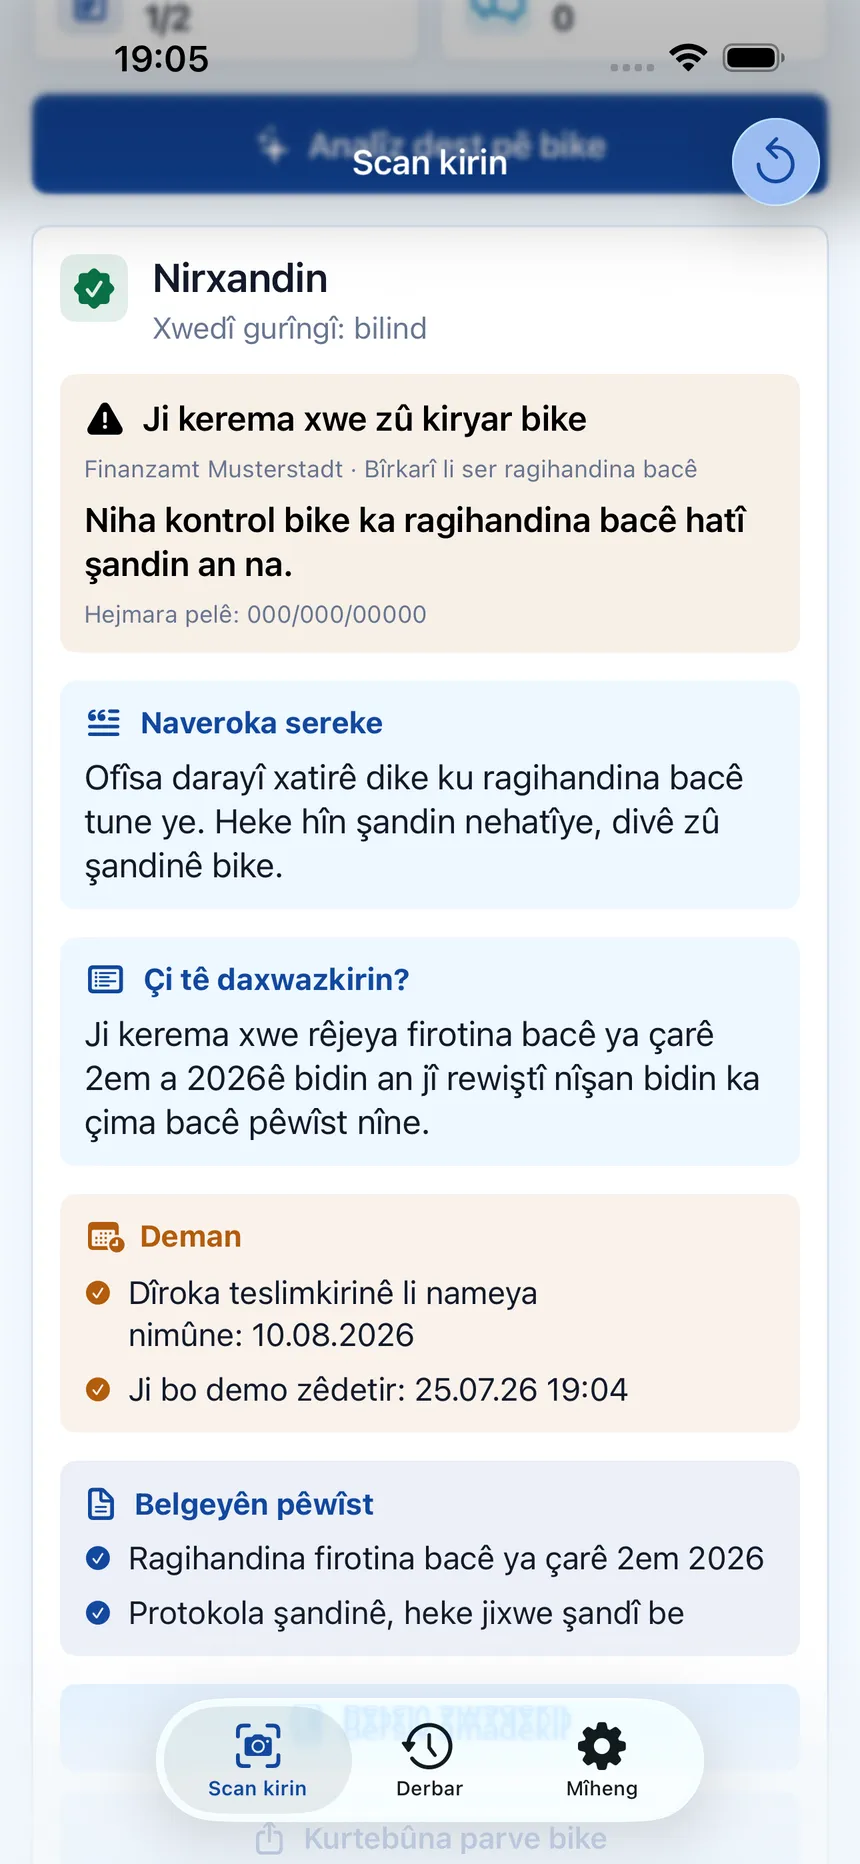Check the Ji bo demo zêdetir item

click(98, 1389)
